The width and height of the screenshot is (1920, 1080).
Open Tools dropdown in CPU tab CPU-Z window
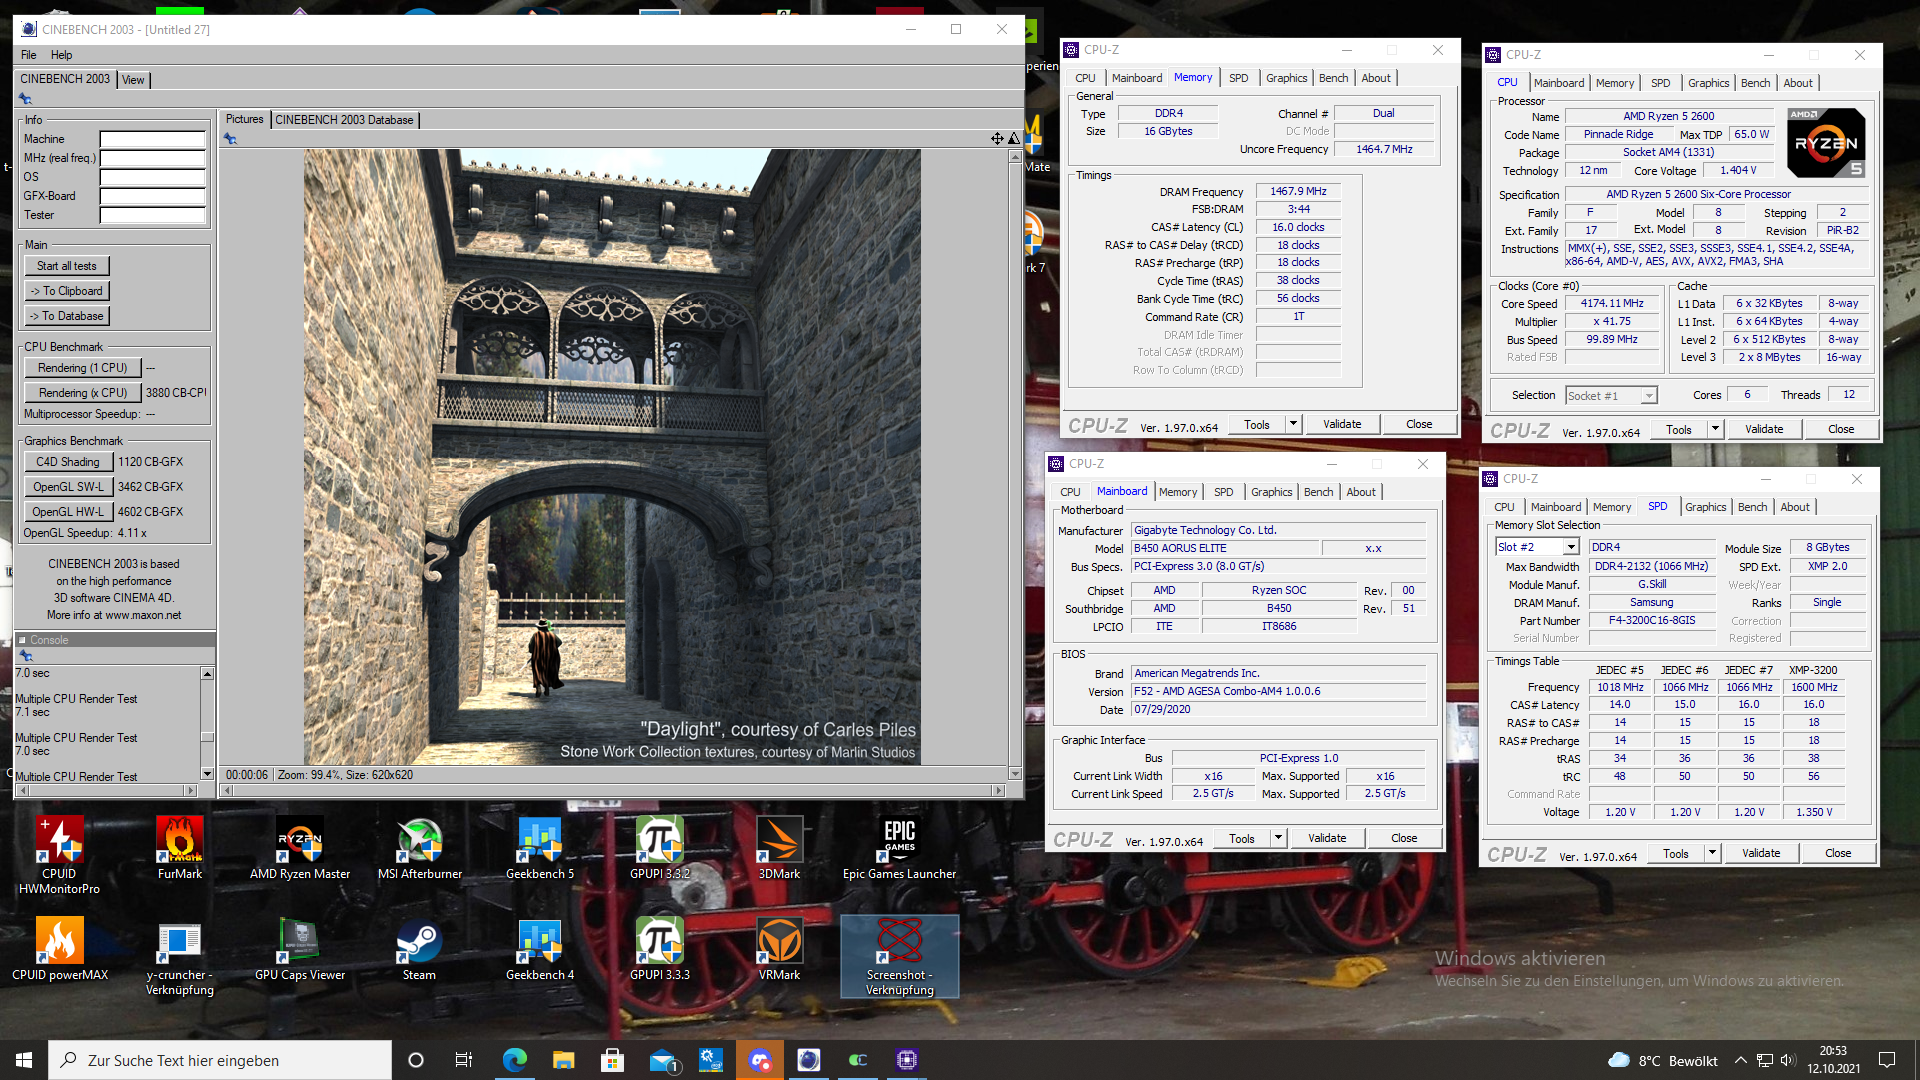click(x=1715, y=429)
